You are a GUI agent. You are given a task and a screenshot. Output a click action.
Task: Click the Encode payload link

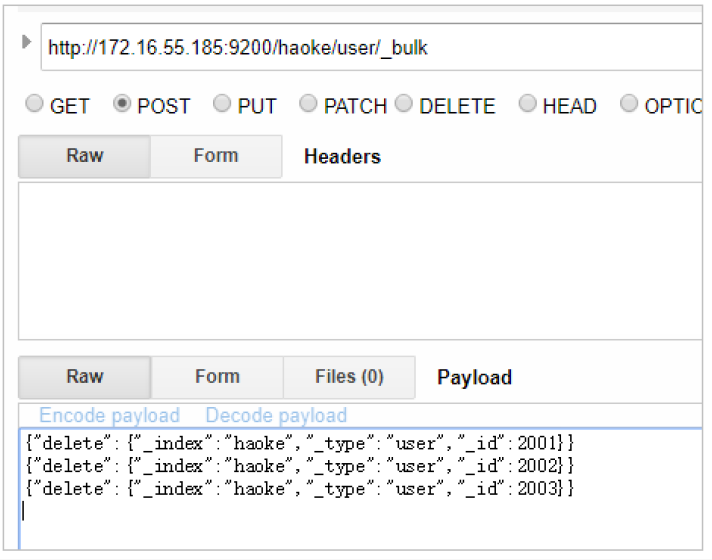pos(109,416)
